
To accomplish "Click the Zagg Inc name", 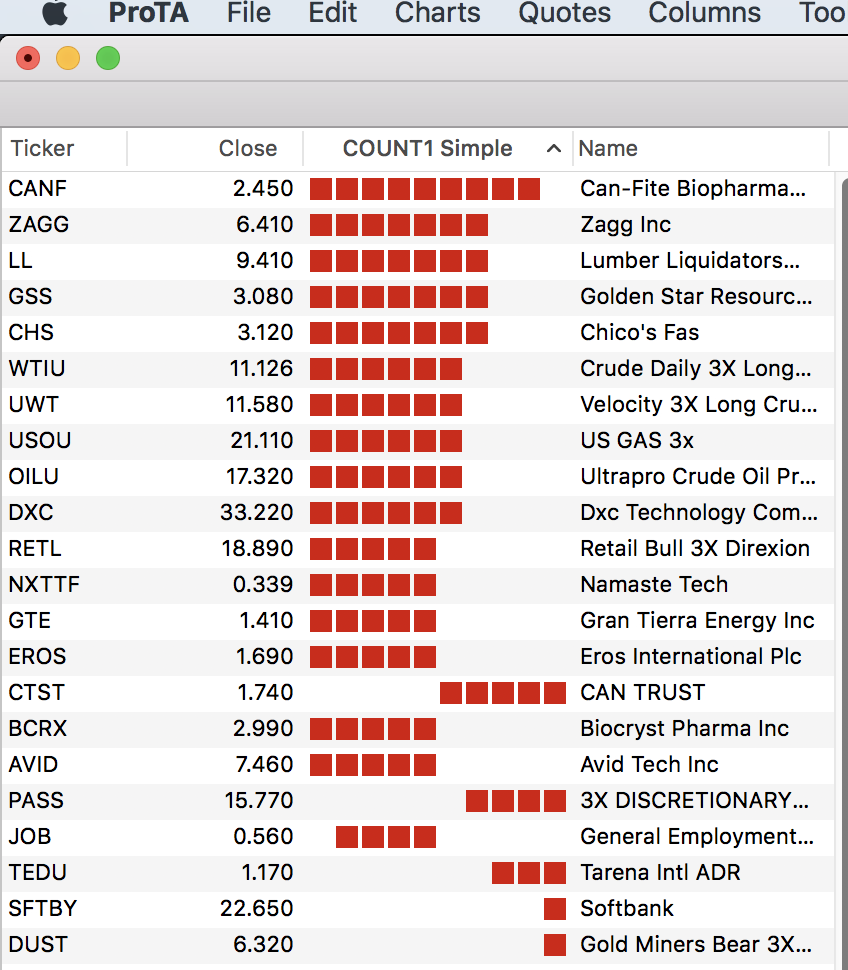I will [625, 225].
